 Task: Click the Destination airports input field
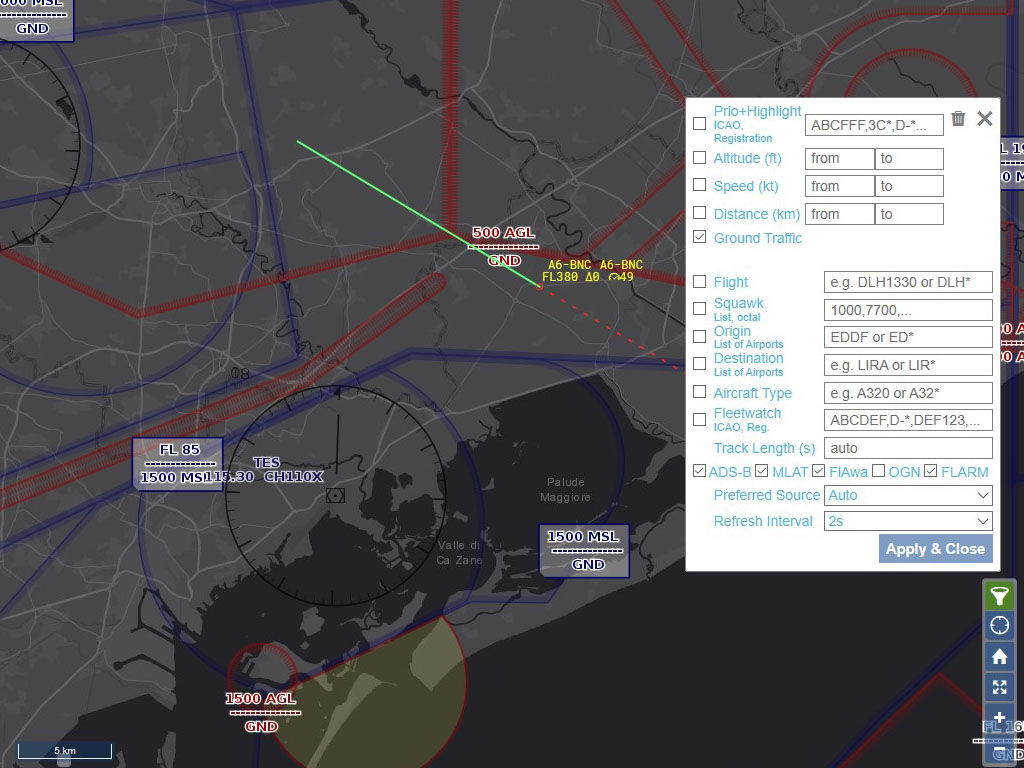pyautogui.click(x=908, y=365)
